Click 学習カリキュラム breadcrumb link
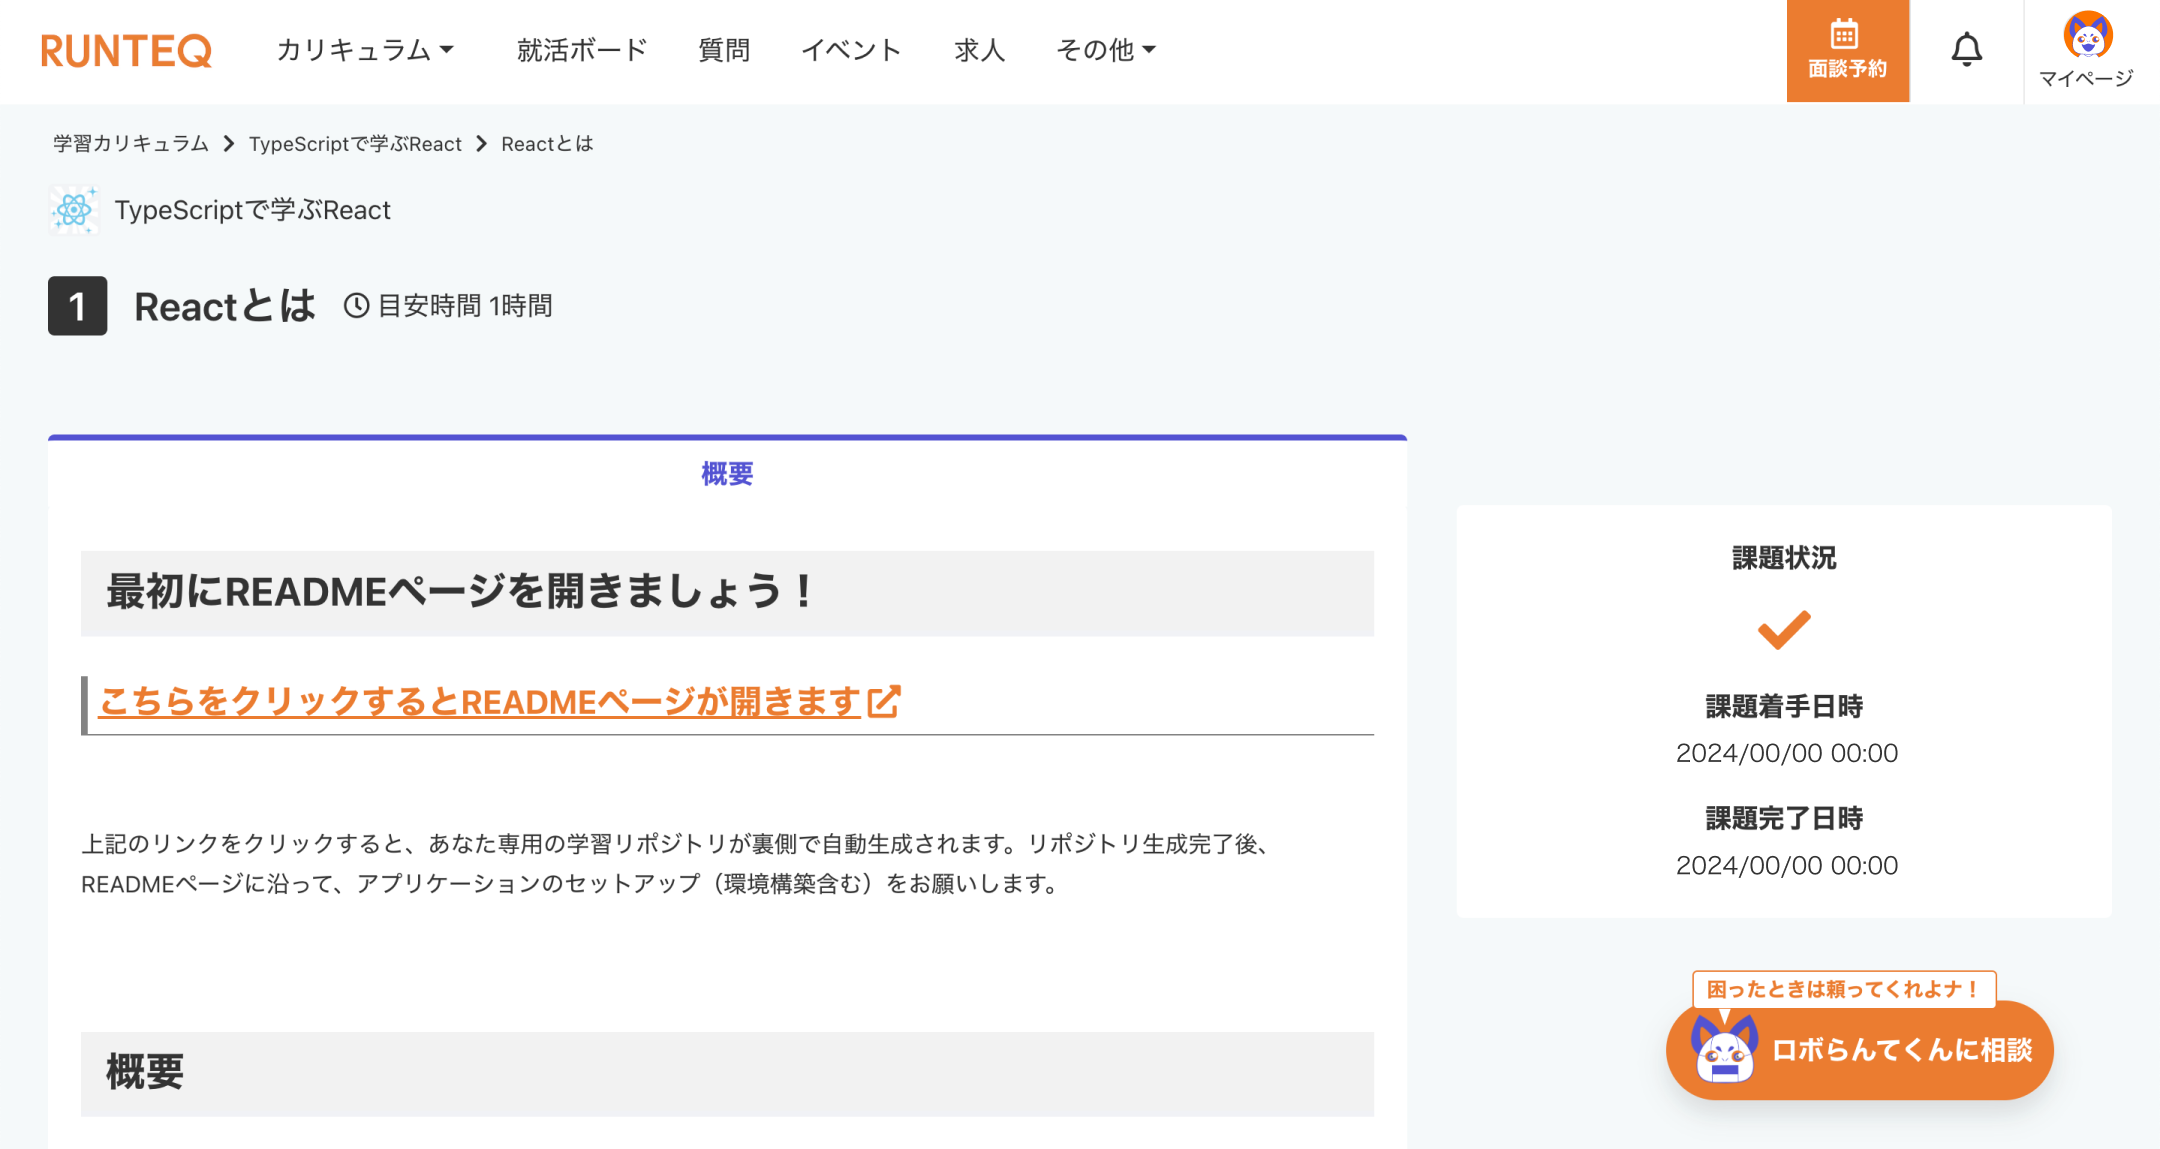The width and height of the screenshot is (2160, 1149). pyautogui.click(x=131, y=144)
